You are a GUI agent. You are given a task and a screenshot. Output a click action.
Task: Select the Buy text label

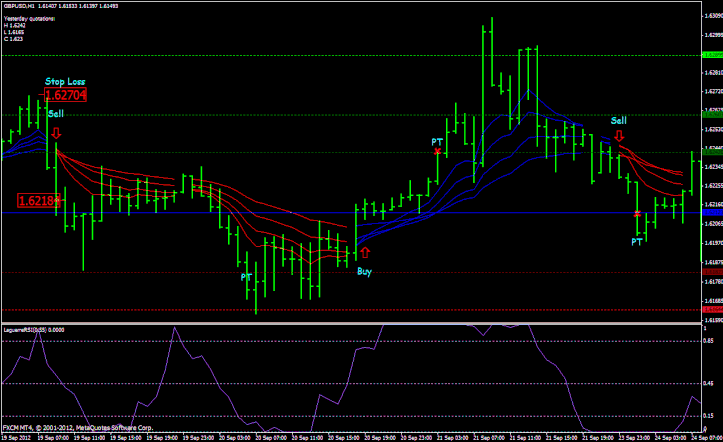pos(364,271)
